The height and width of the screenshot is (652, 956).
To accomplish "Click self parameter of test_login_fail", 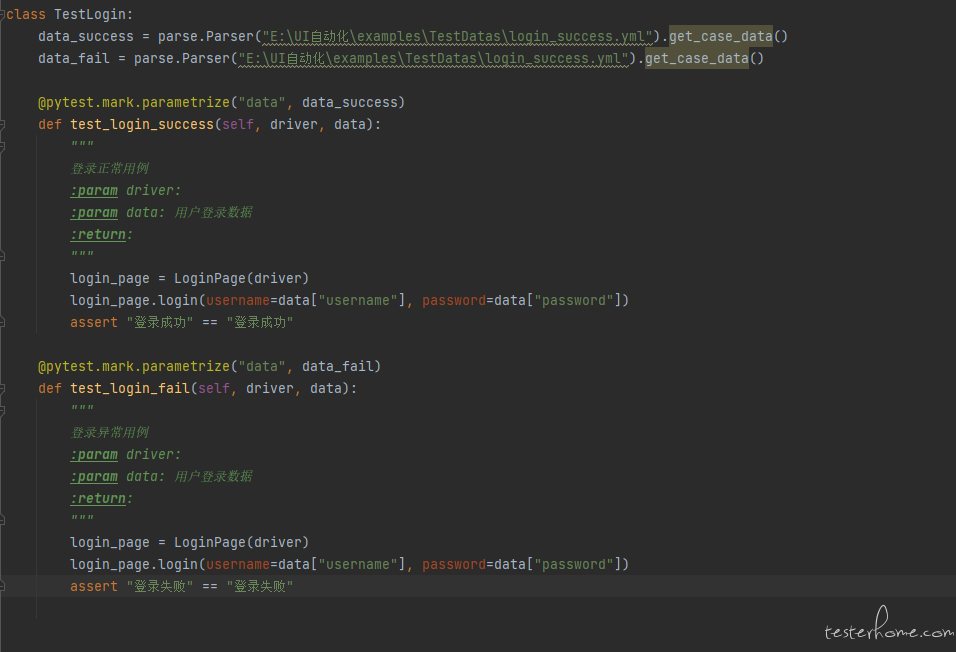I will click(x=214, y=389).
